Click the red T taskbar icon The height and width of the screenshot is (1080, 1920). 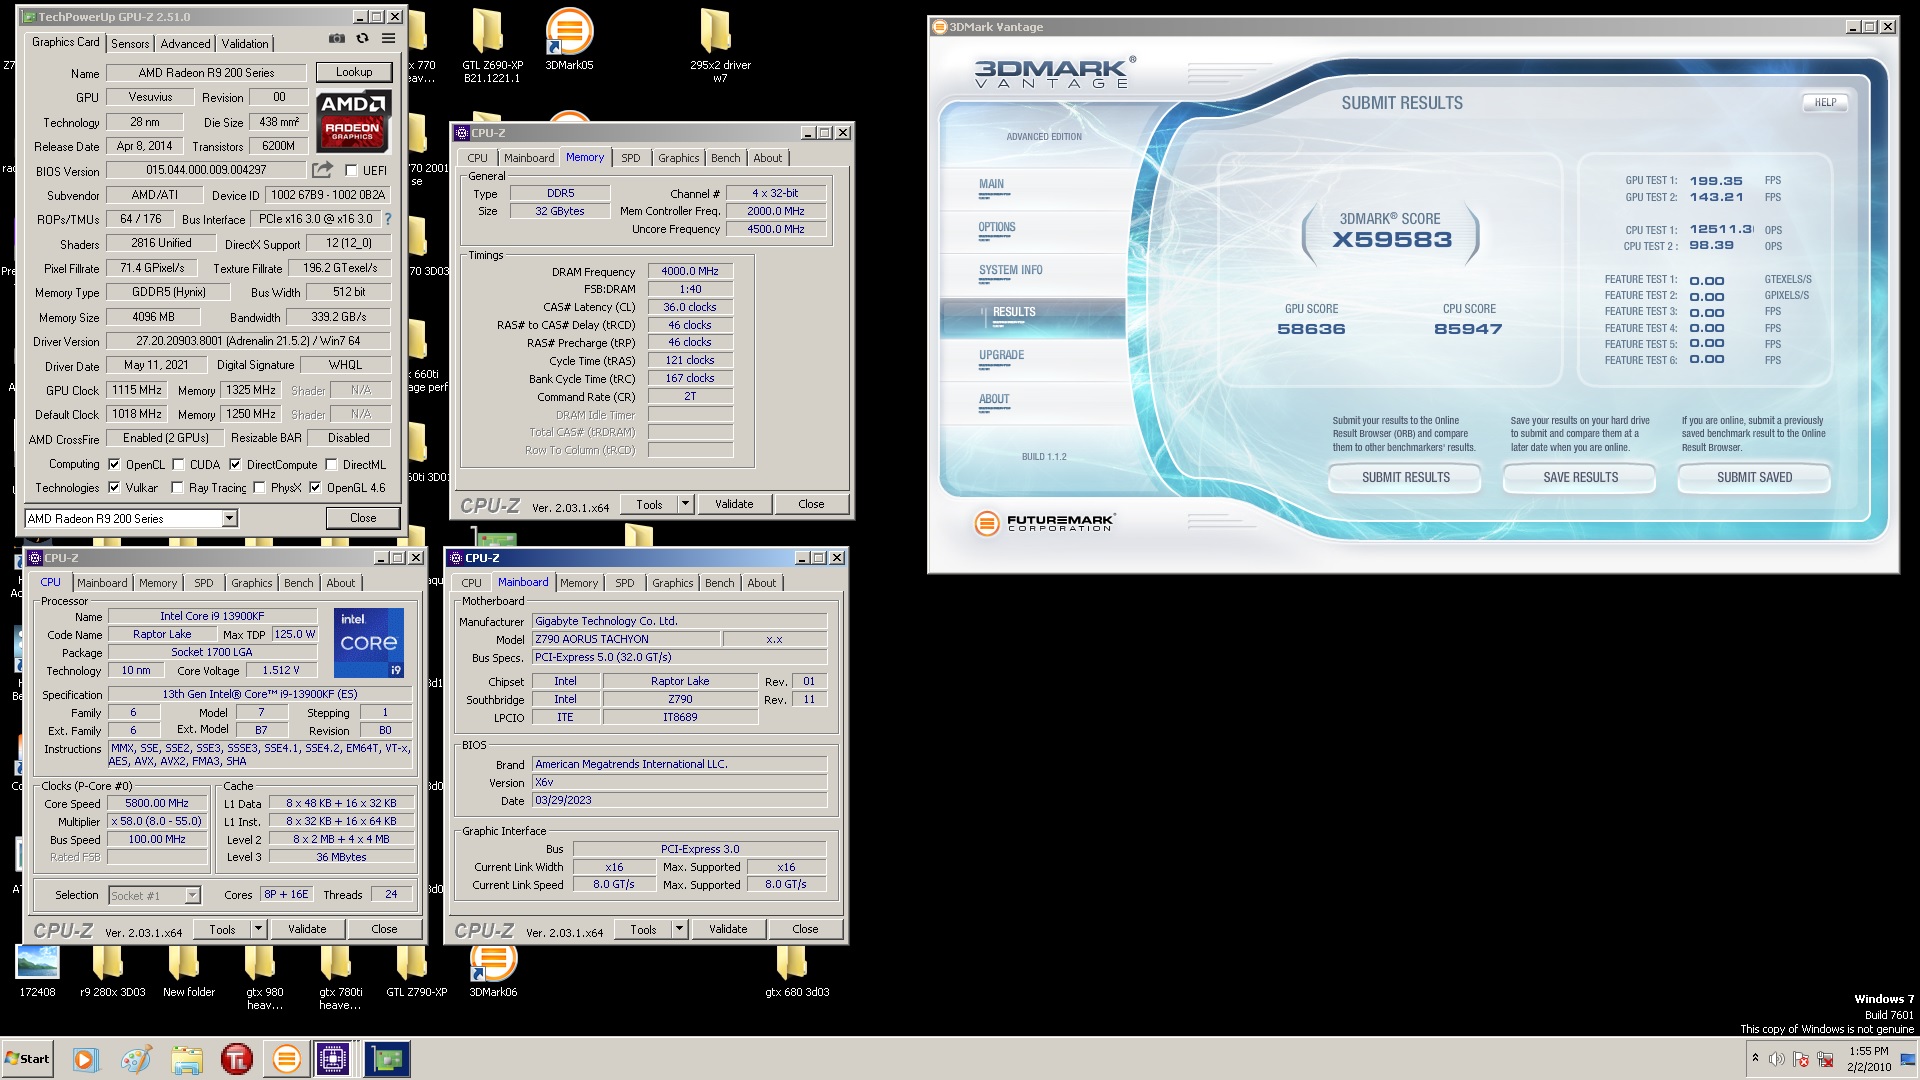(236, 1059)
